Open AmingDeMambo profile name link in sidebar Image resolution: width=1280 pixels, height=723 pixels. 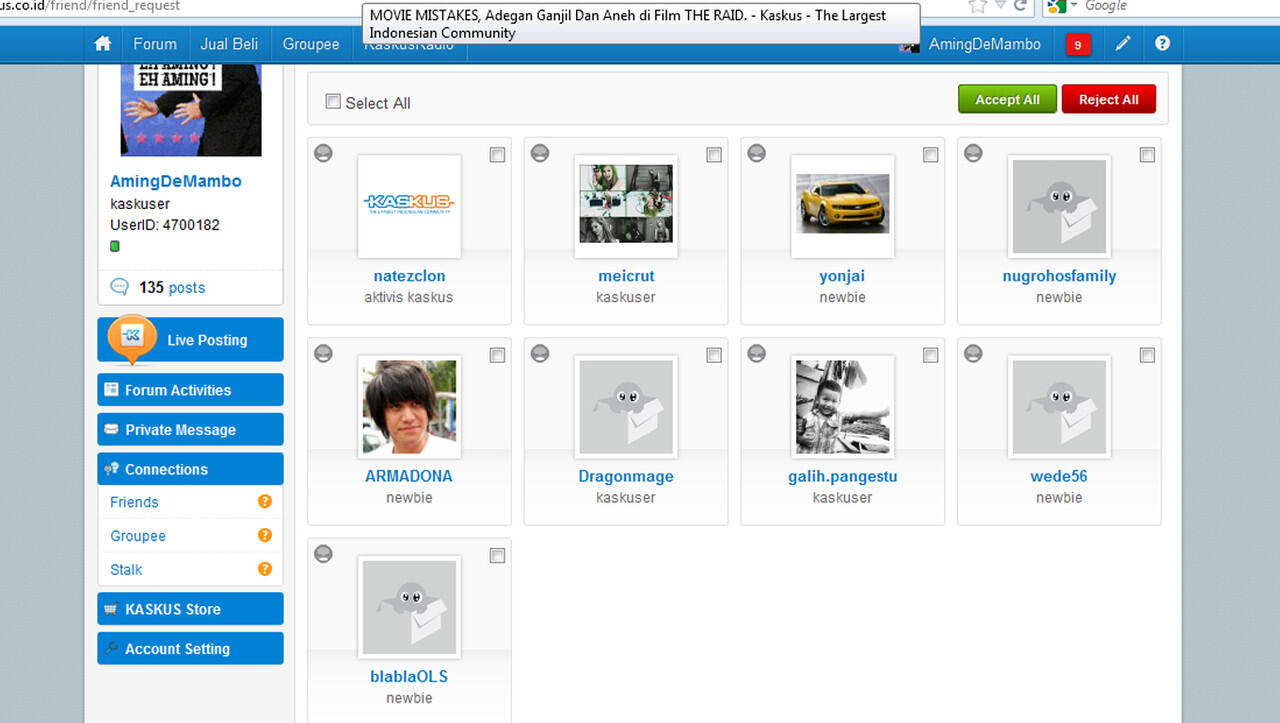pos(176,181)
